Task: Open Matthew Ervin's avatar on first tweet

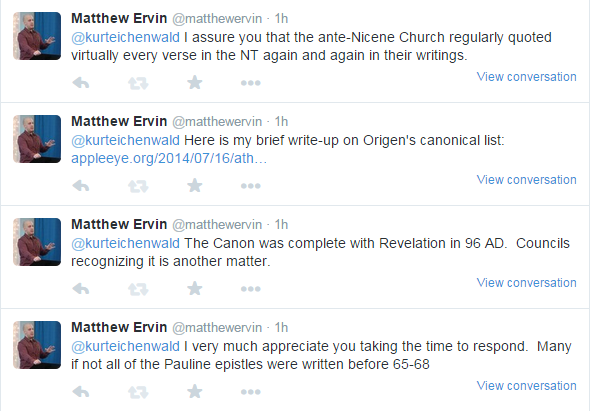Action: tap(37, 36)
